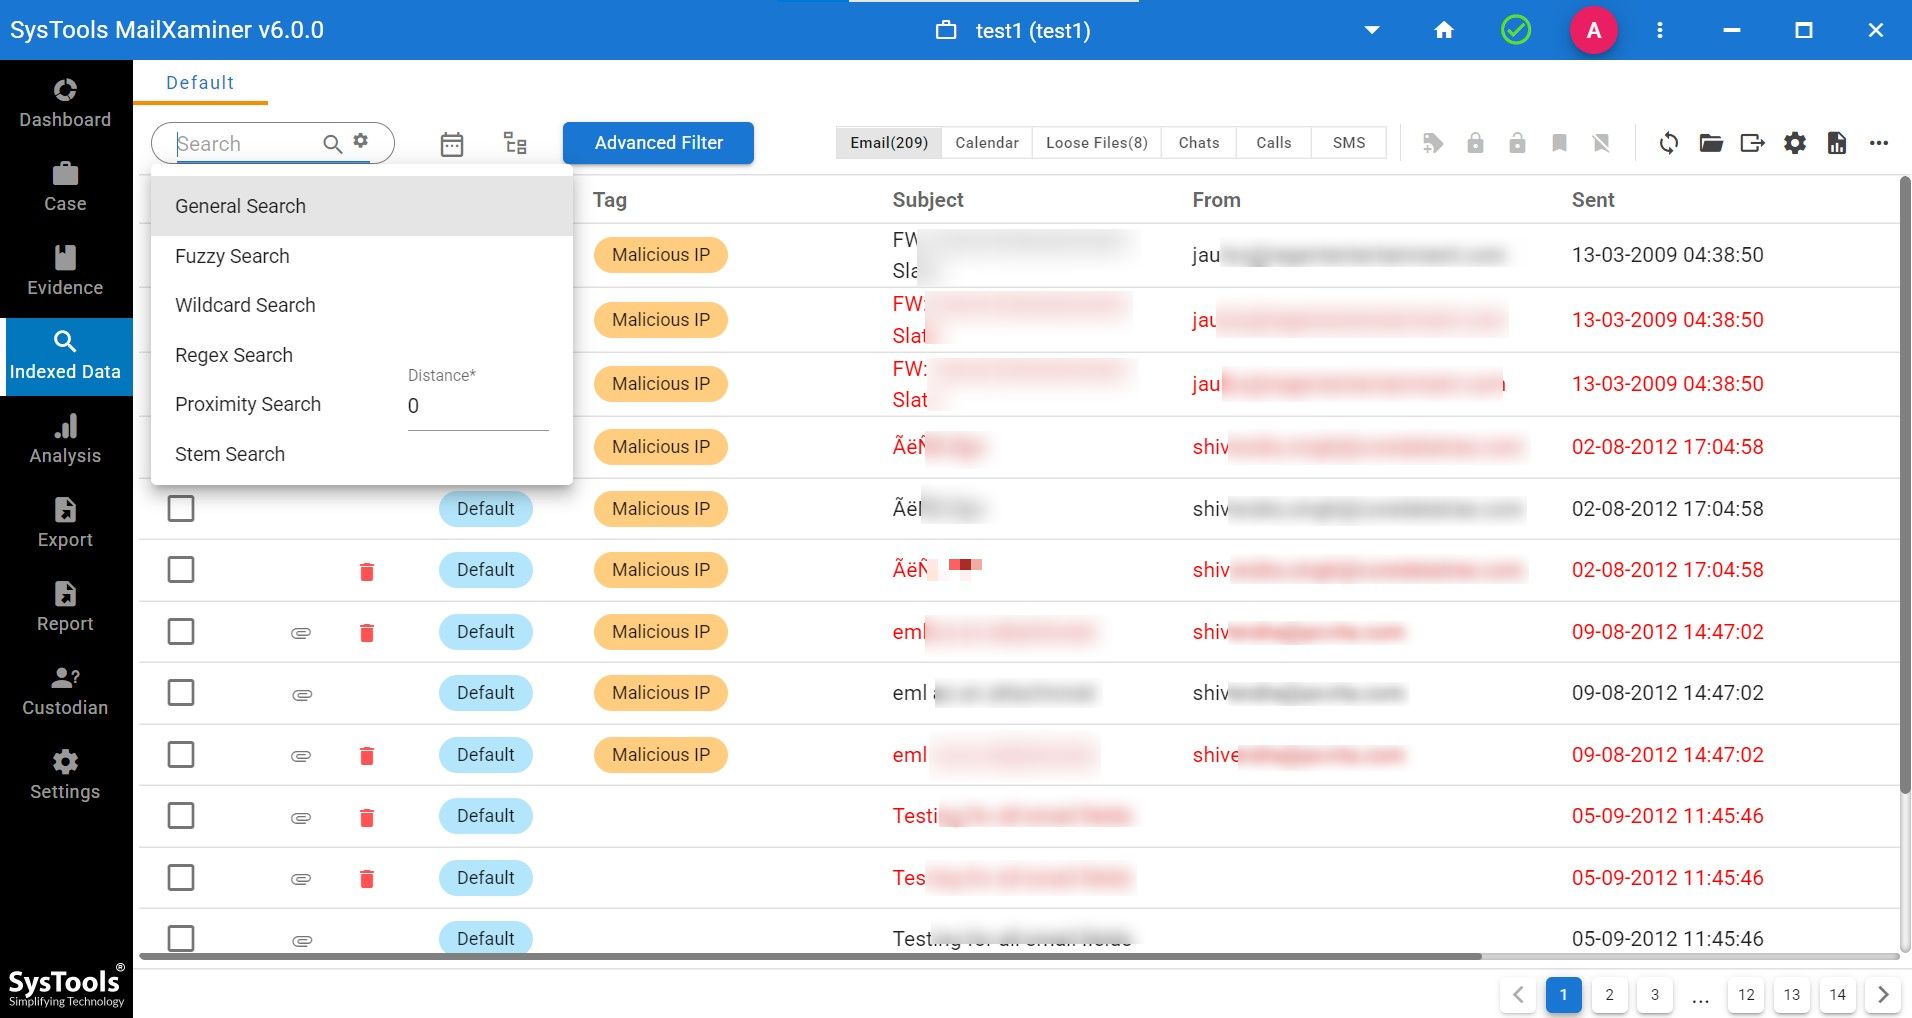This screenshot has width=1912, height=1018.
Task: Refresh the email list
Action: [x=1669, y=143]
